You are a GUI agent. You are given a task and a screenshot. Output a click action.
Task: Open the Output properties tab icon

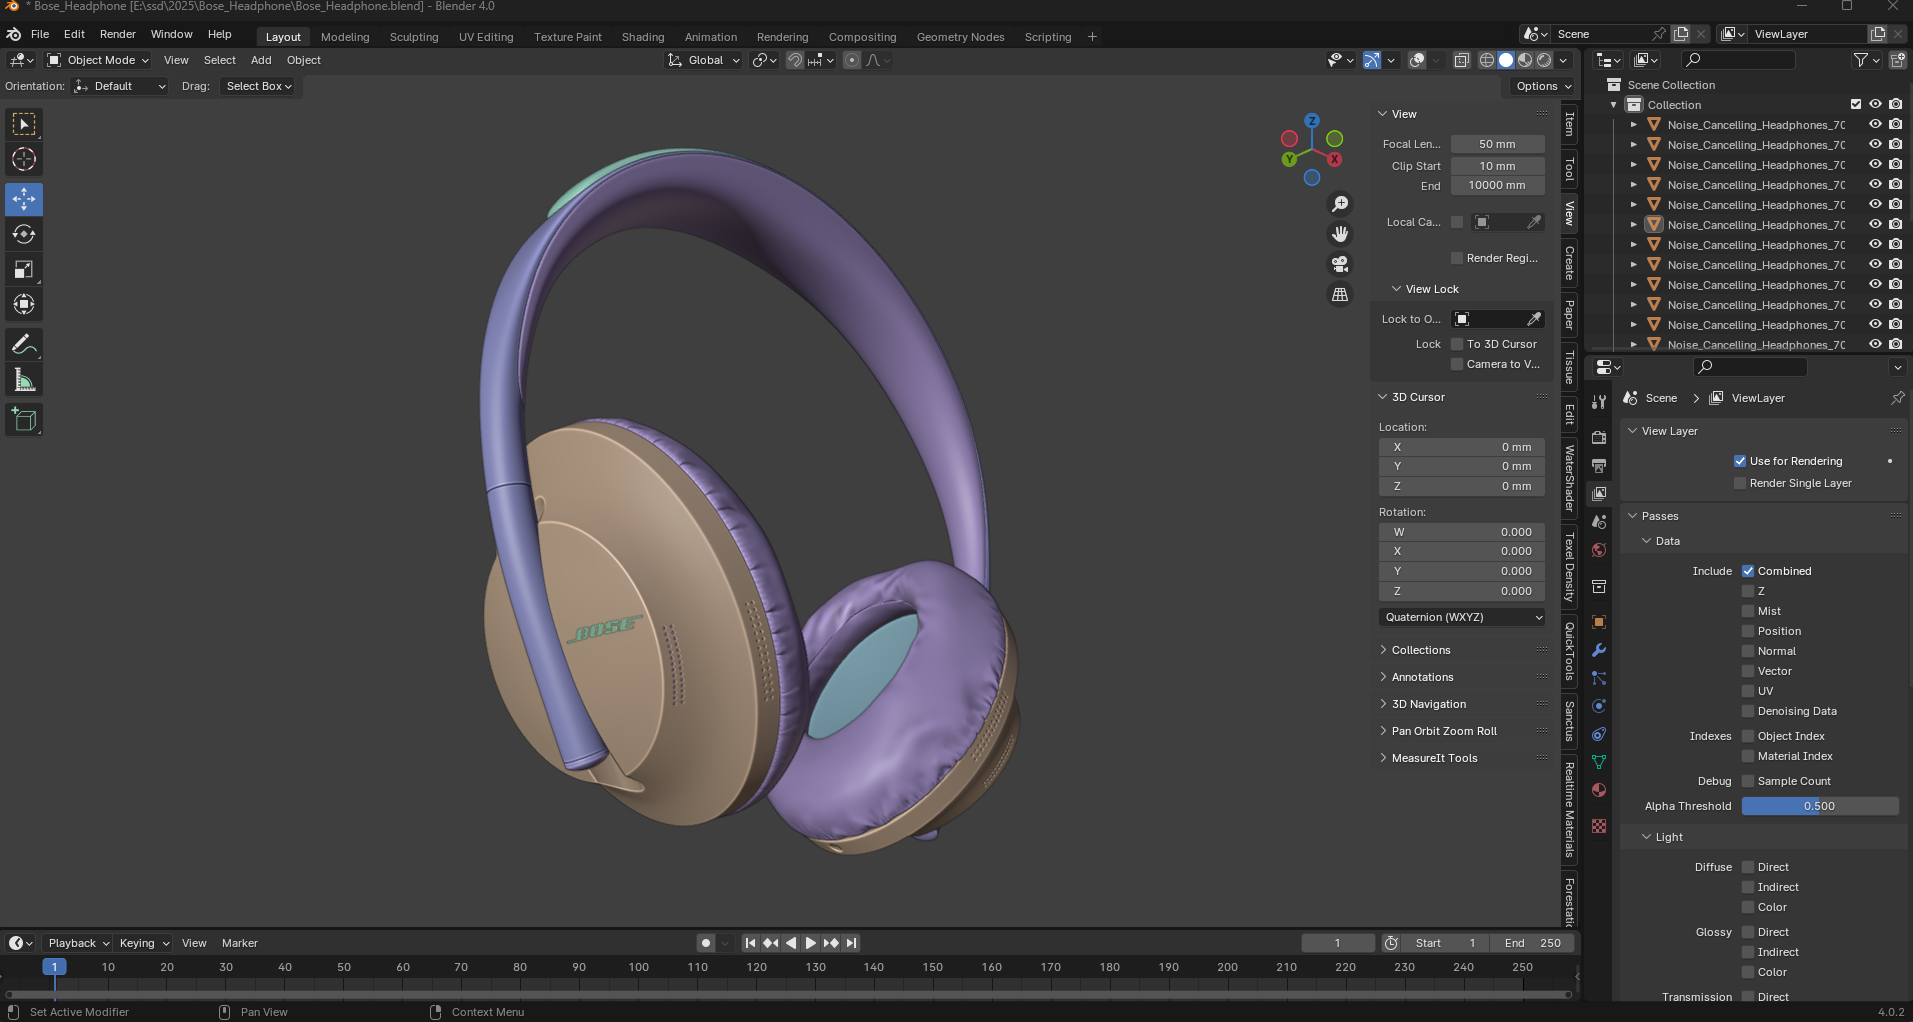1599,466
